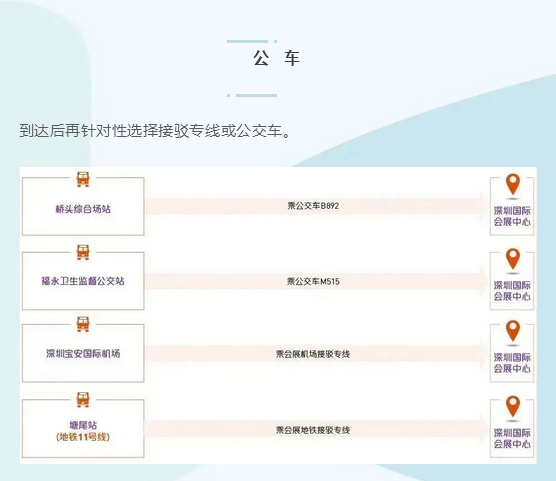Viewport: 556px width, 481px height.
Task: Select the 福永卫生监督公交站 station box
Action: coord(83,281)
